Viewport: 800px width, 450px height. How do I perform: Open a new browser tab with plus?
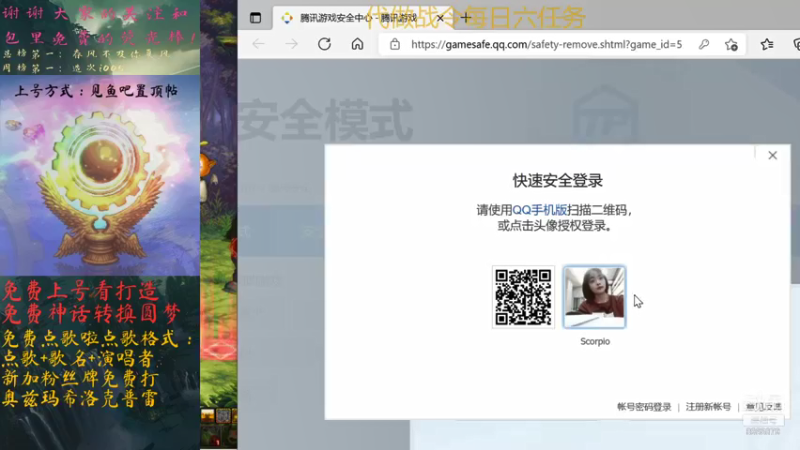click(x=466, y=18)
